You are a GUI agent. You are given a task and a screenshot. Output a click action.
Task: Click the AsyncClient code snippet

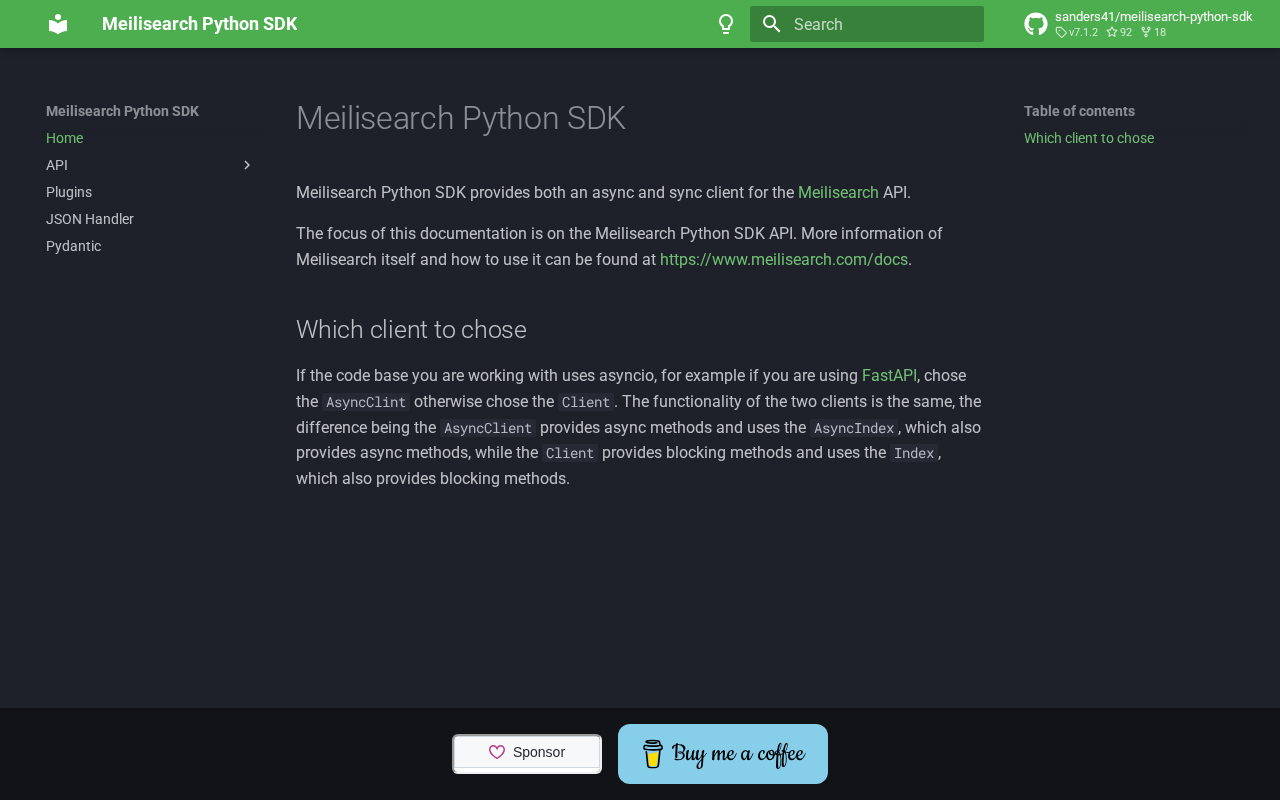[488, 428]
